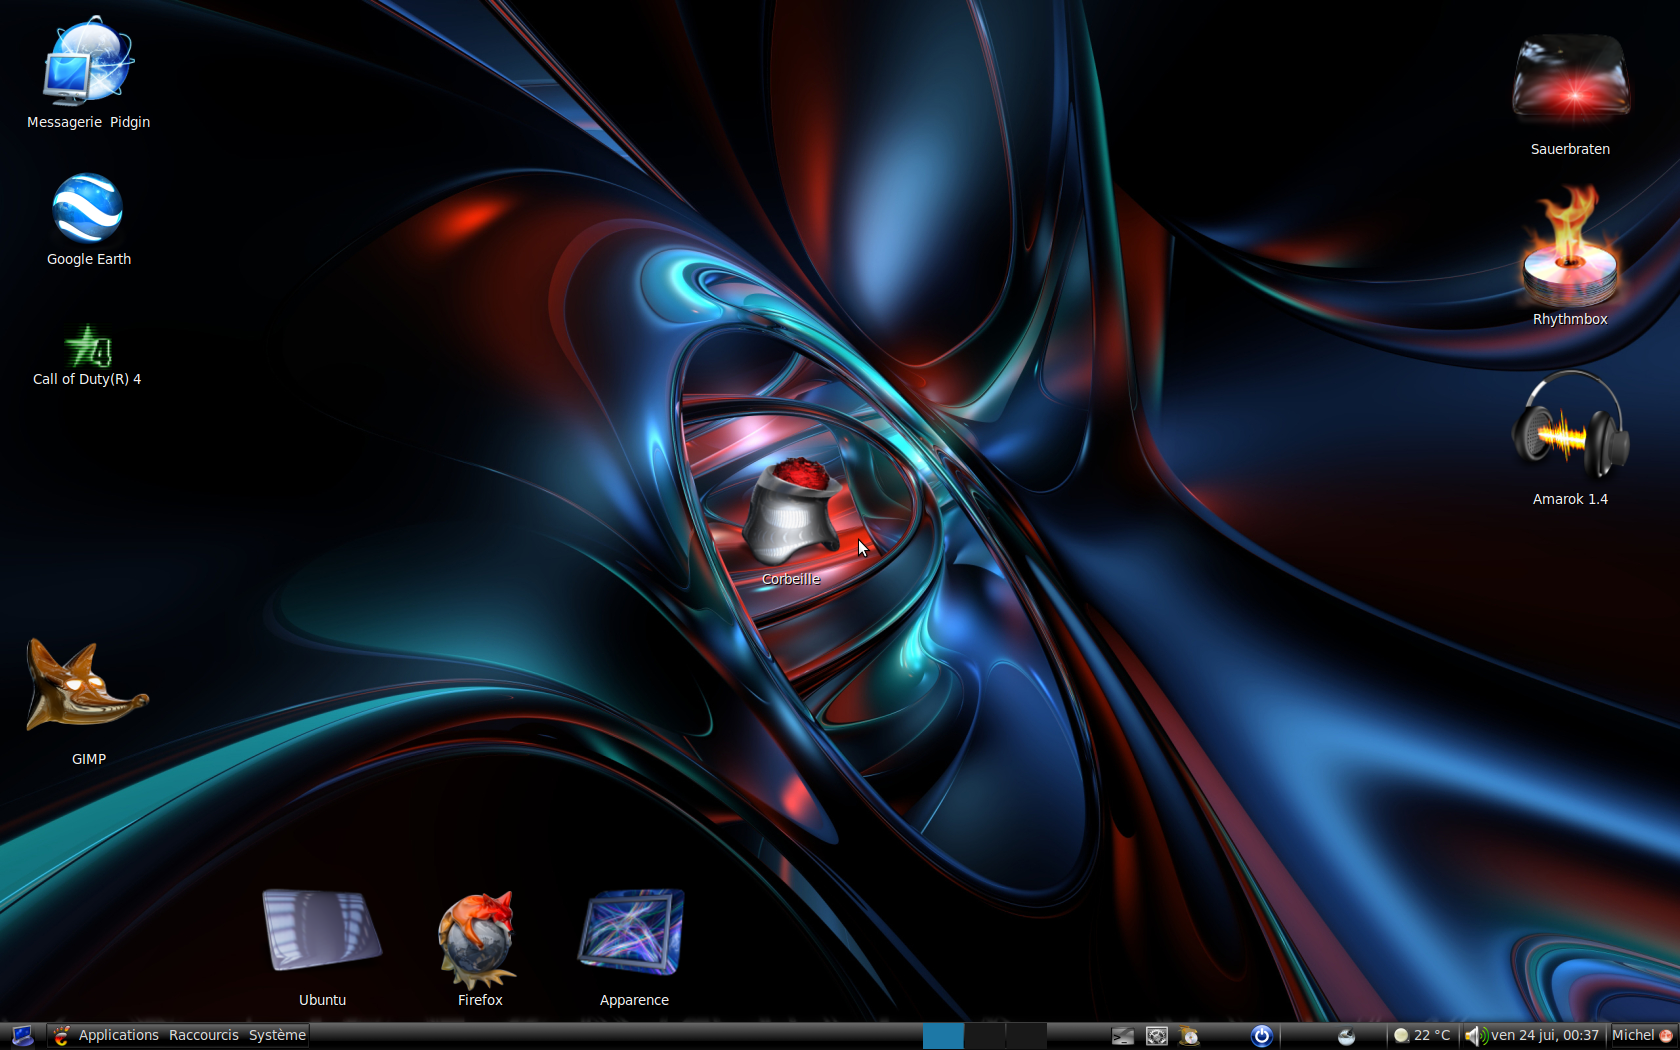This screenshot has width=1680, height=1050.
Task: Click the show-desktop icon in the panel
Action: [22, 1036]
